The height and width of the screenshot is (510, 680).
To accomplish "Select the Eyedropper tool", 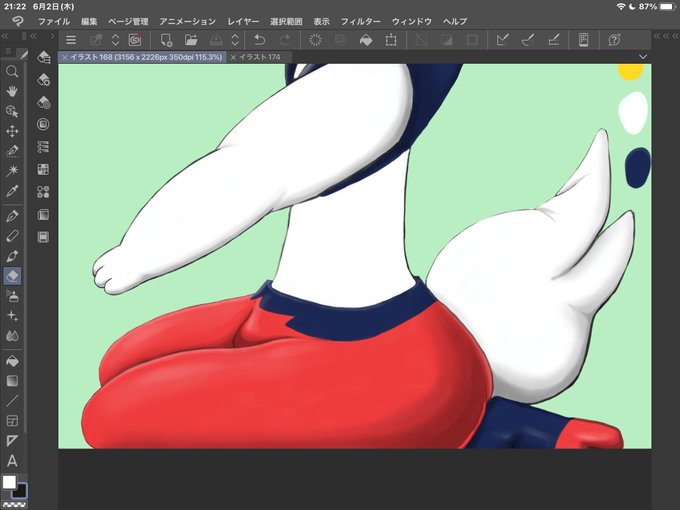I will point(12,190).
